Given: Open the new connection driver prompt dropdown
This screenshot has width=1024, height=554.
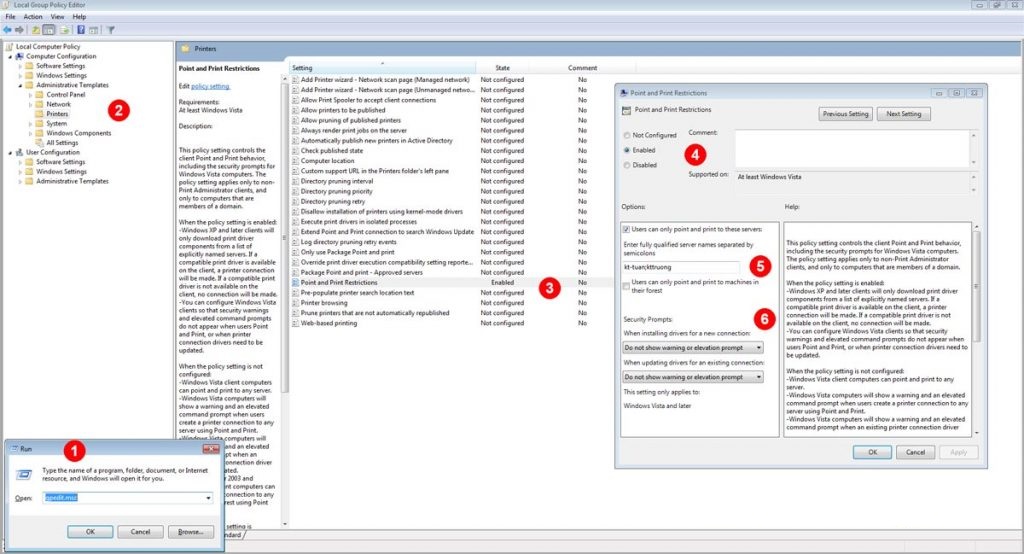Looking at the screenshot, I should pos(693,348).
